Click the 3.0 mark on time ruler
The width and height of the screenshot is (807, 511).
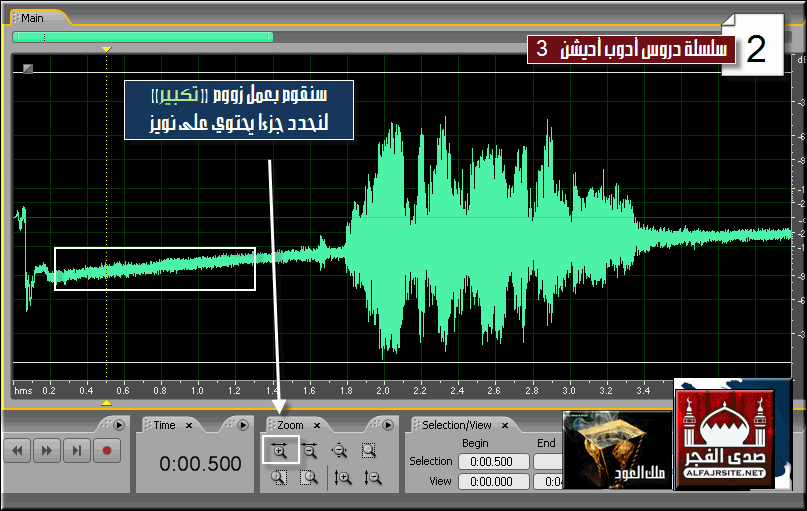click(569, 391)
